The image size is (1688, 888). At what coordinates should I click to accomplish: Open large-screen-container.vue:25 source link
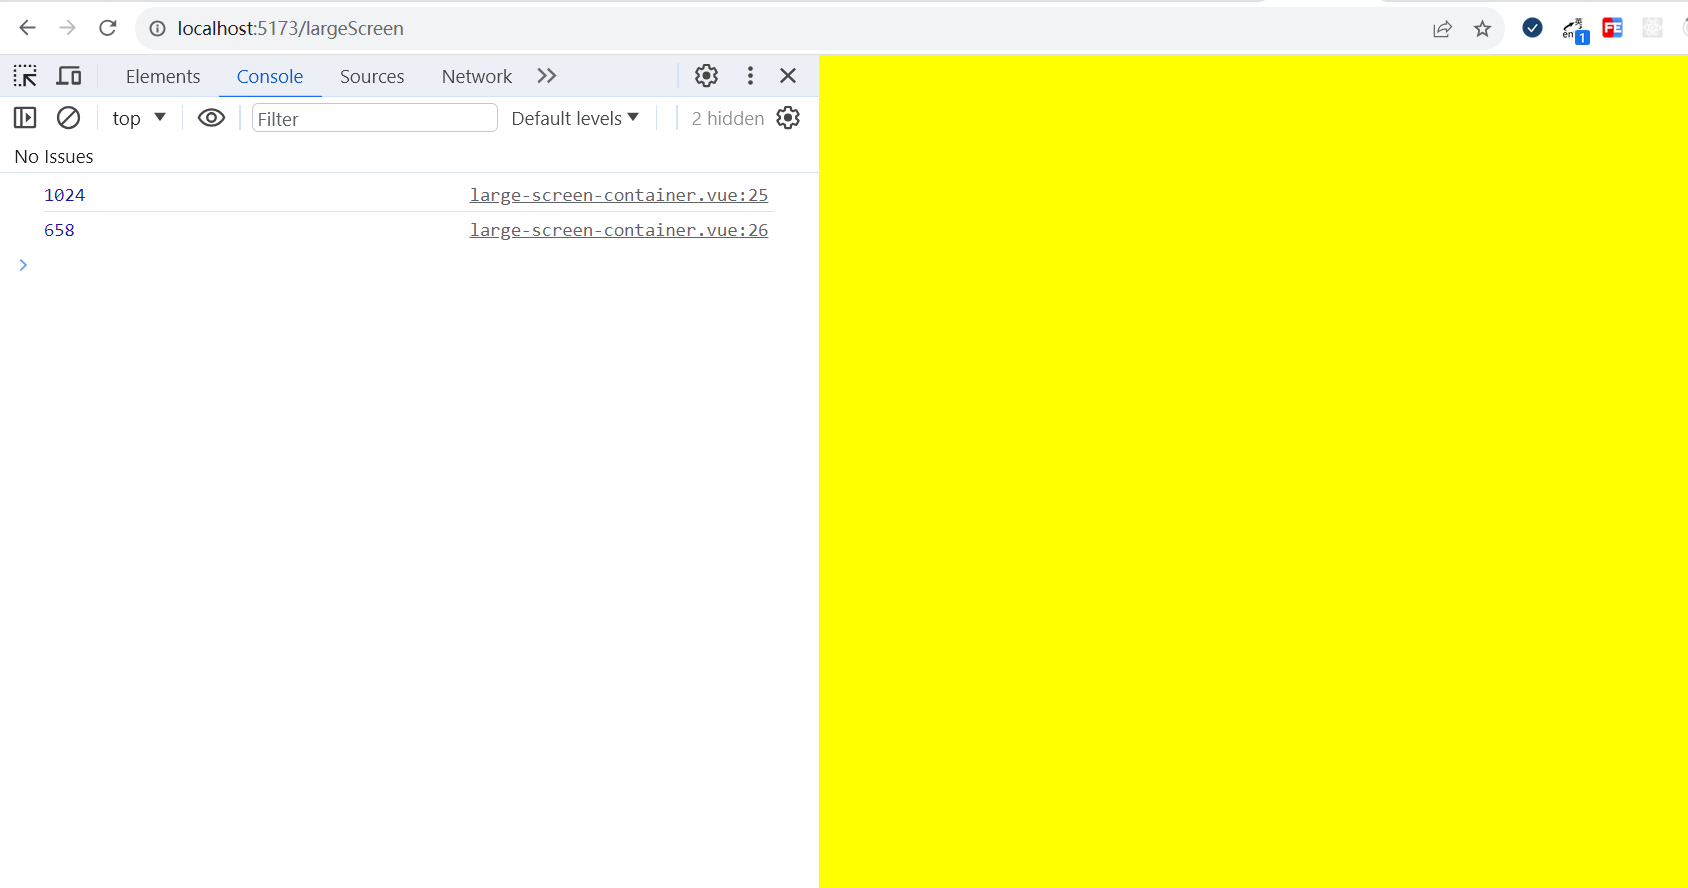(619, 195)
